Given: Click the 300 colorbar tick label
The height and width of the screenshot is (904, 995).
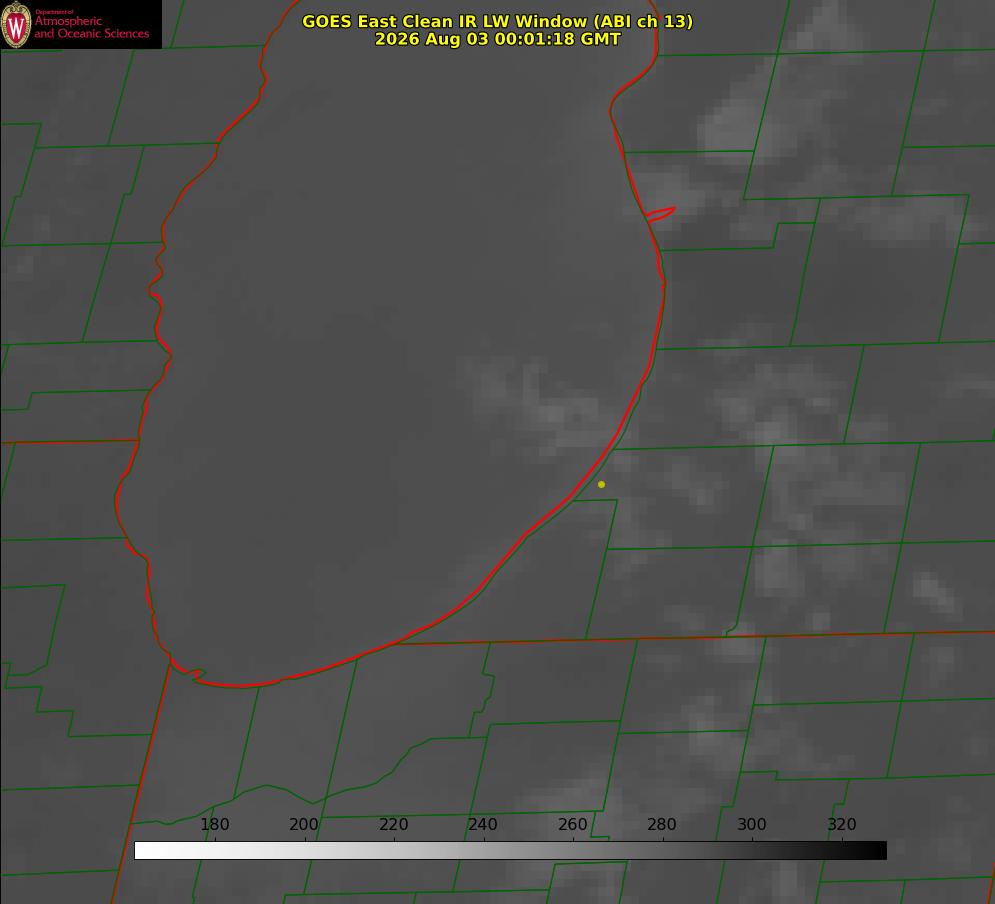Looking at the screenshot, I should 752,824.
